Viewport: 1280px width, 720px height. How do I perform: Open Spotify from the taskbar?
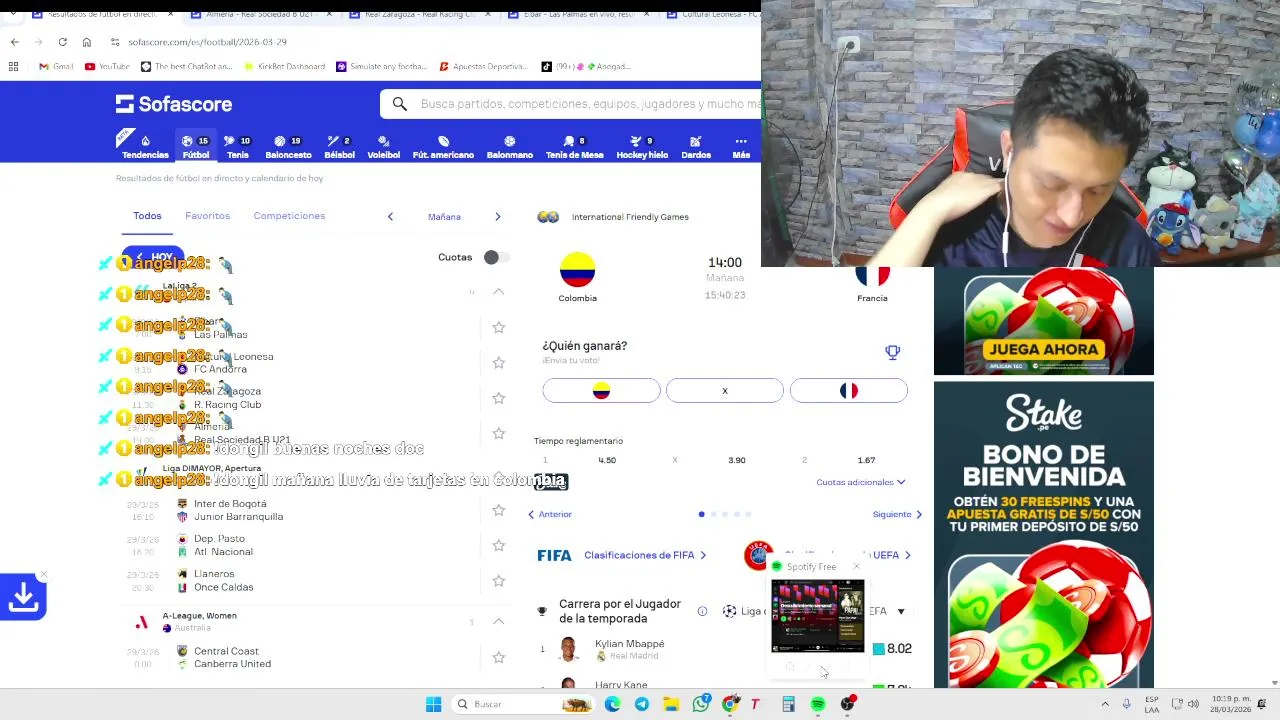point(818,704)
